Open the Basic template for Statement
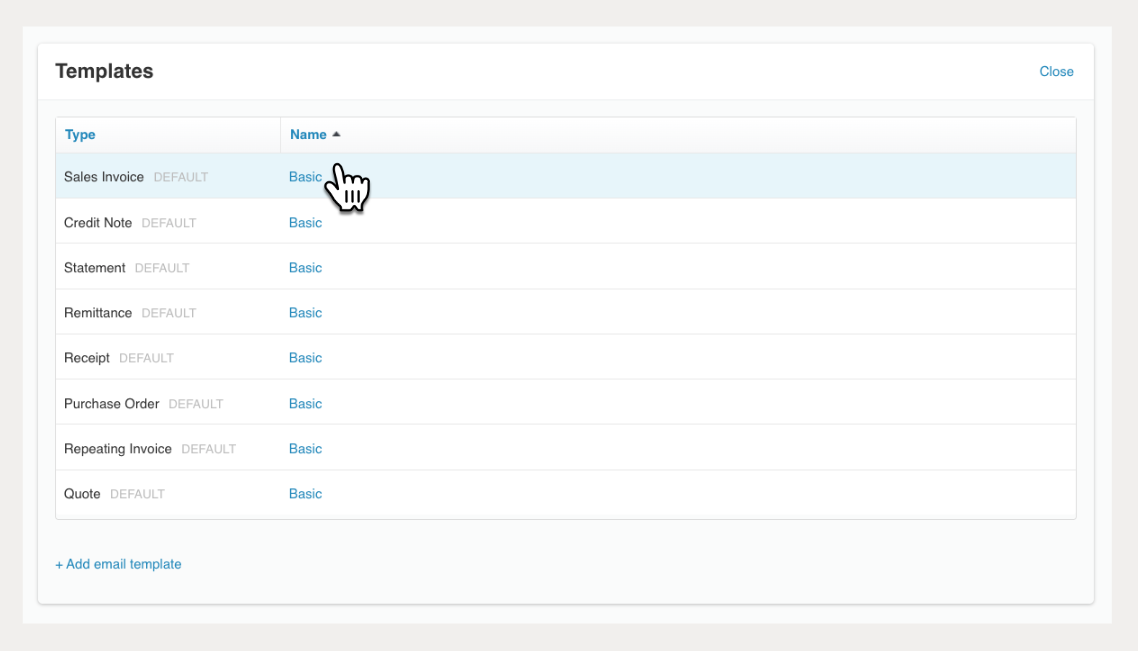Screen dimensions: 1138x651 pyautogui.click(x=305, y=268)
